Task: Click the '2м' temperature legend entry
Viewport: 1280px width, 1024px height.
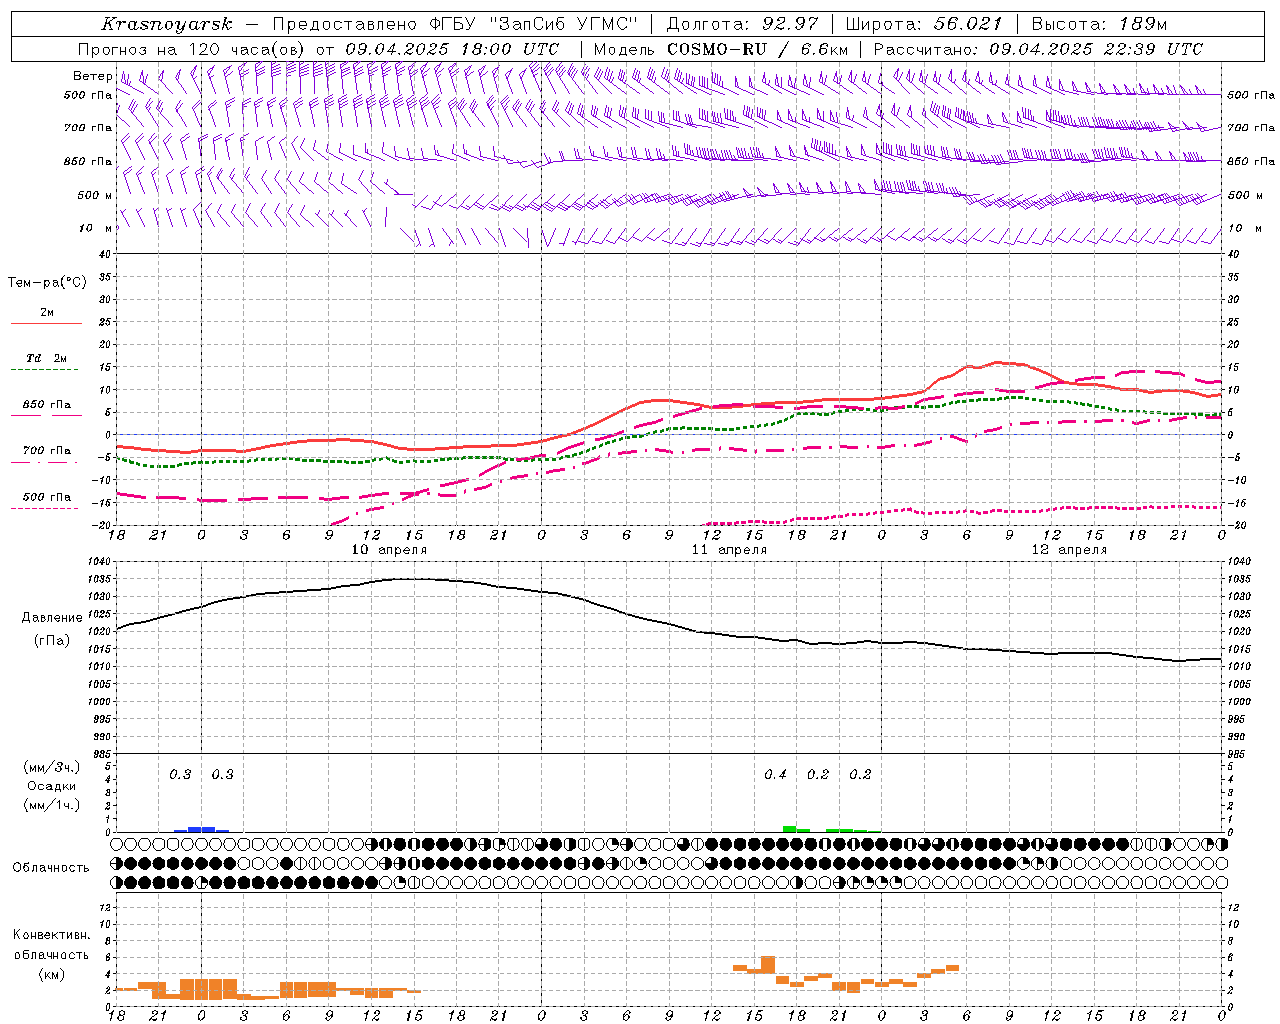Action: (x=47, y=313)
